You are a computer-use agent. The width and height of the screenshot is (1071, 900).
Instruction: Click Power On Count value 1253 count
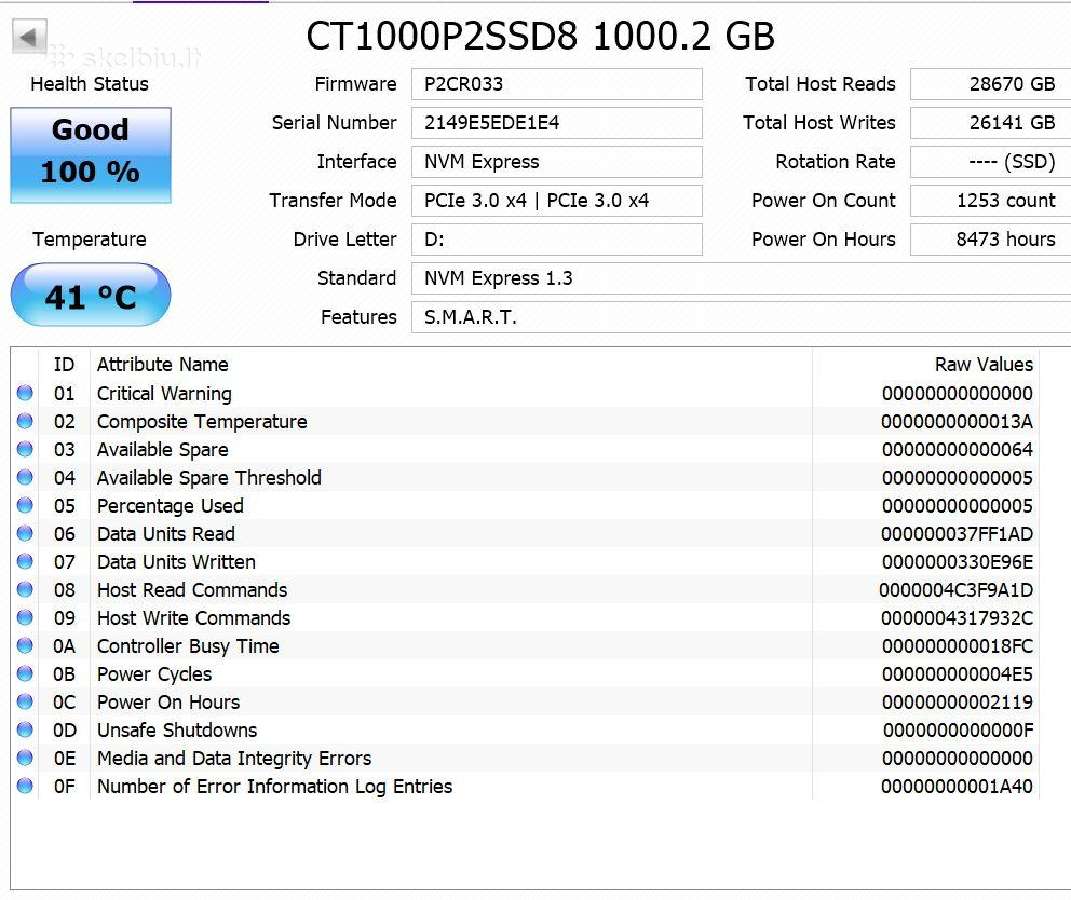point(990,201)
